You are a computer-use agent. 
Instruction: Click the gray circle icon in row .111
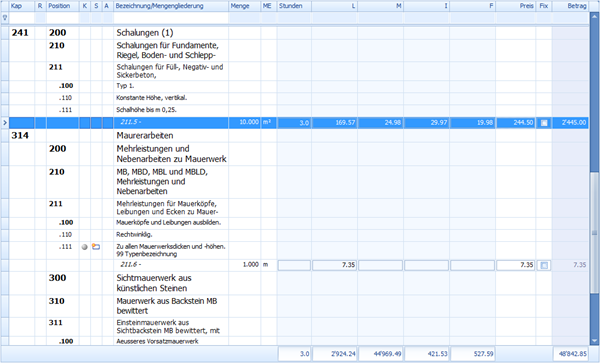point(85,247)
